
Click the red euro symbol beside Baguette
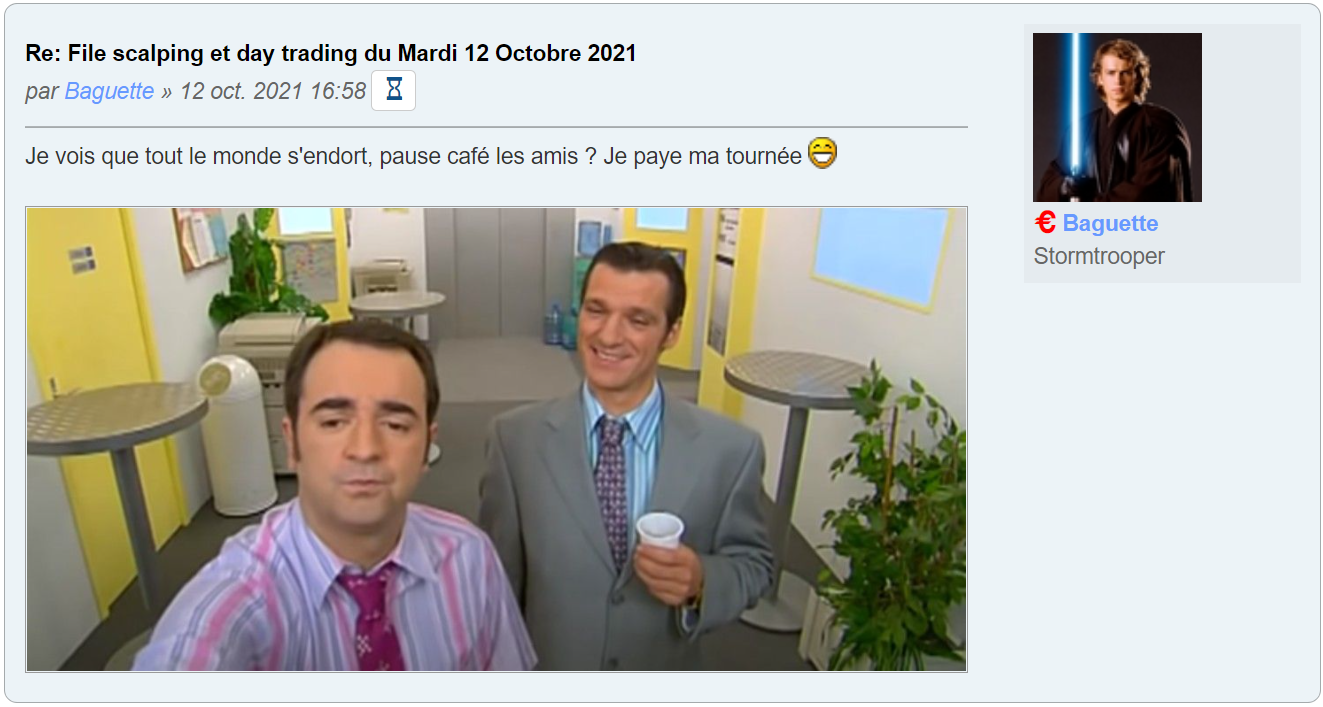tap(1045, 222)
